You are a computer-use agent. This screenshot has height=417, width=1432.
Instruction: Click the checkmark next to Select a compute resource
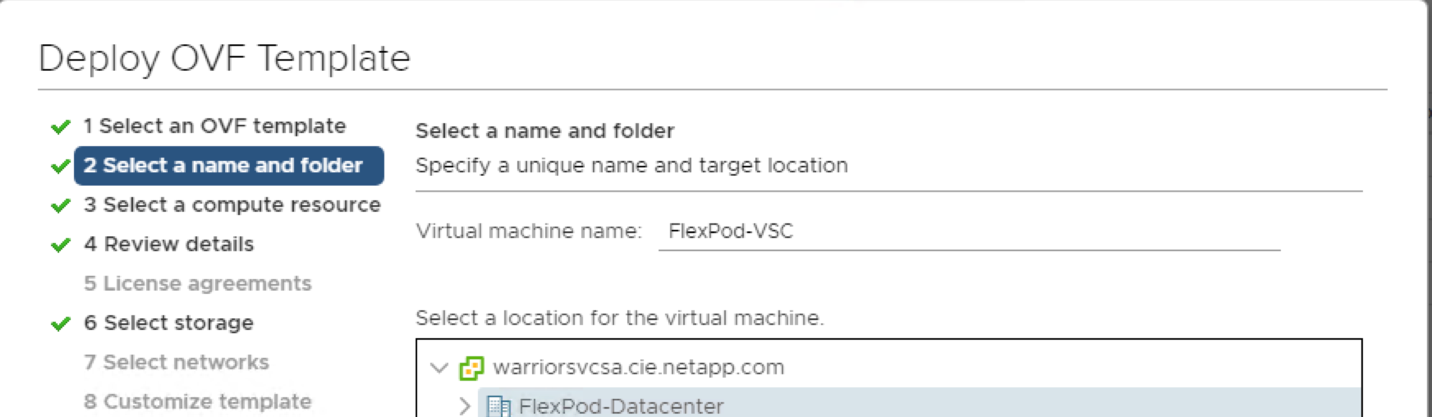[x=61, y=206]
